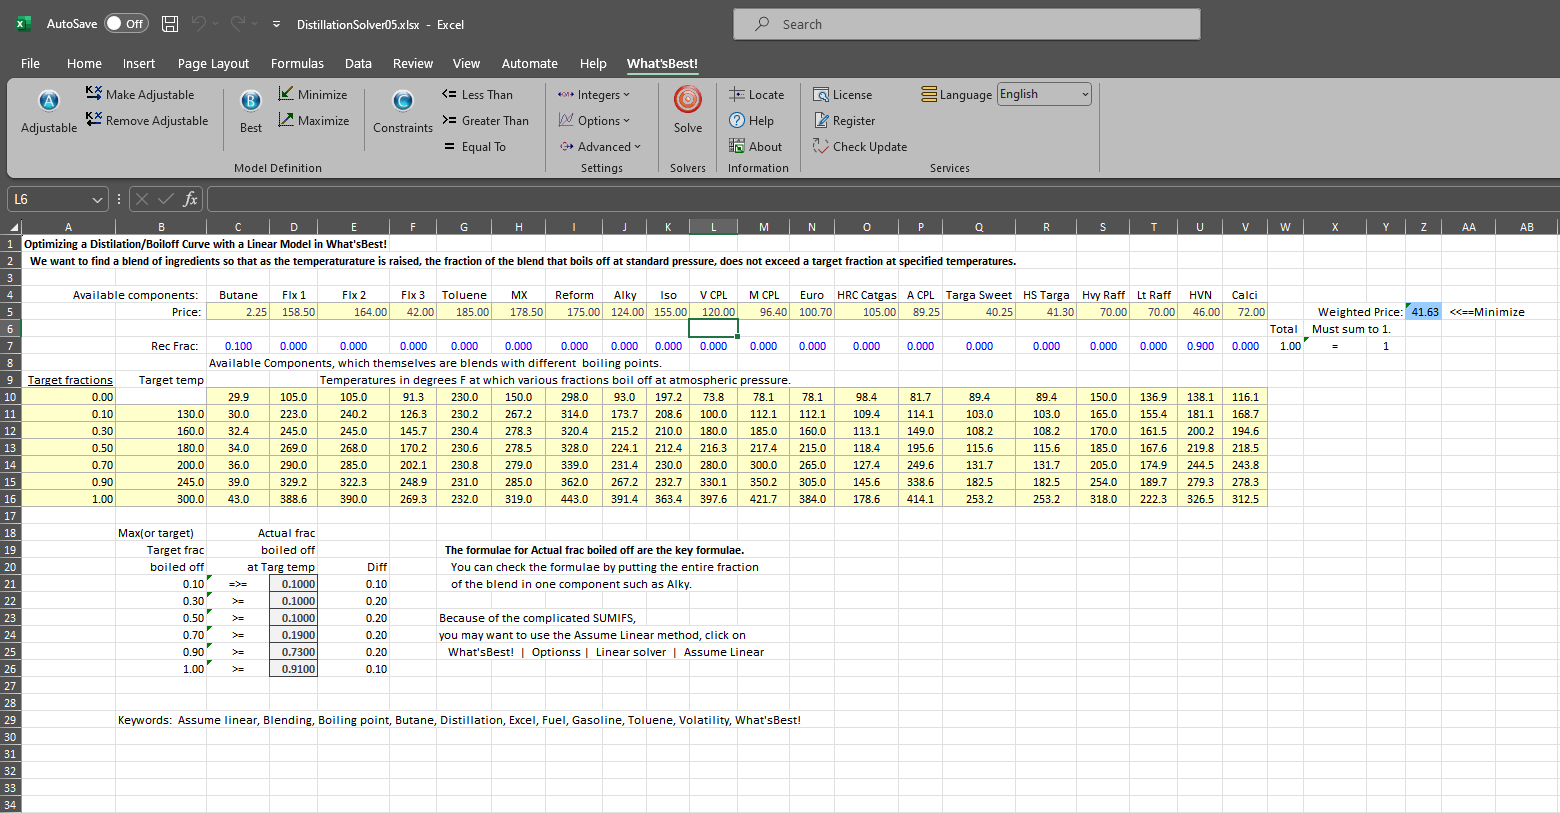Switch to the Page Layout tab
Screen dimensions: 1560x813
coord(213,63)
